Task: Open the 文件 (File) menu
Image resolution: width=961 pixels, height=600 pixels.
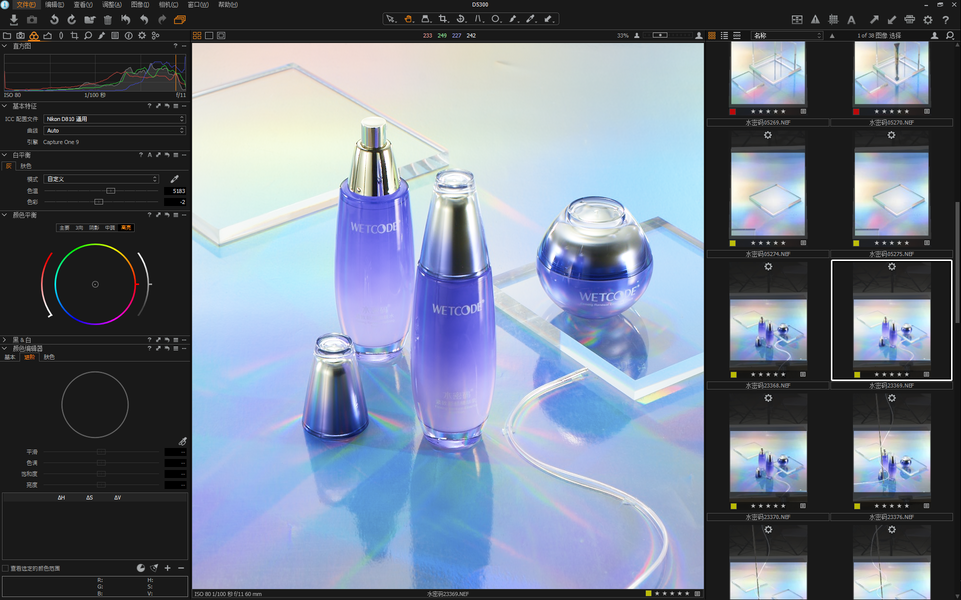Action: [x=25, y=4]
